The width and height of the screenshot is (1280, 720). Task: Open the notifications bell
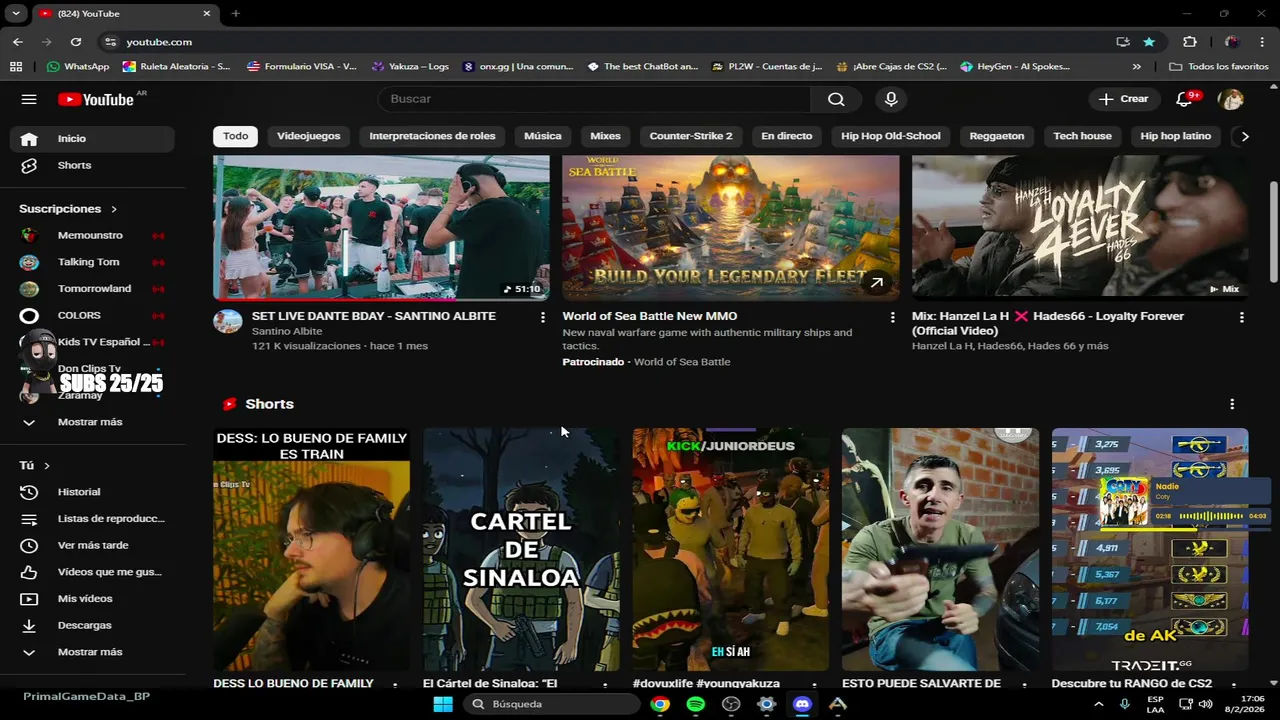click(1185, 99)
